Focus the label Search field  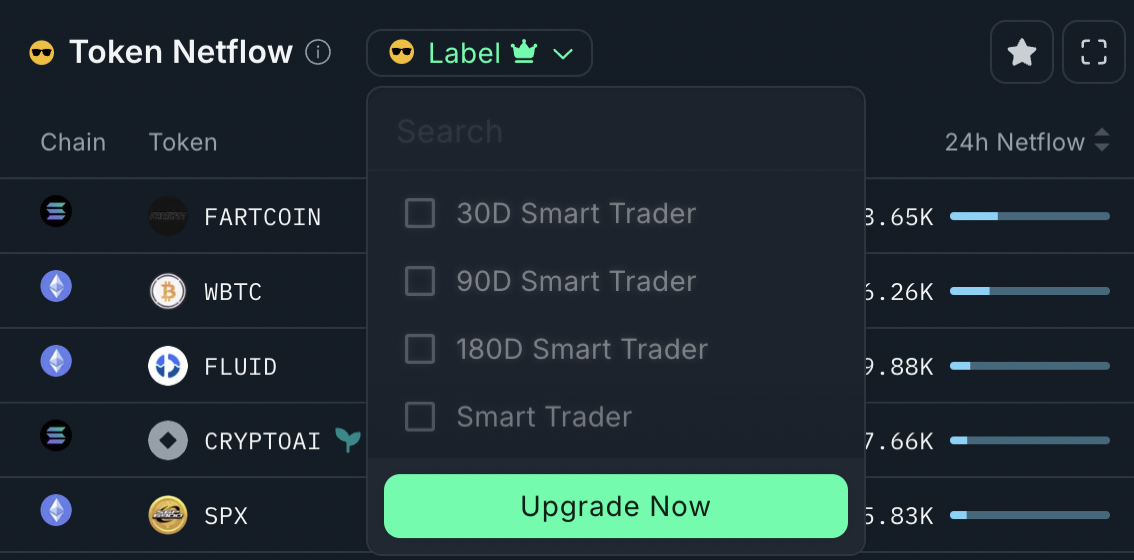615,132
